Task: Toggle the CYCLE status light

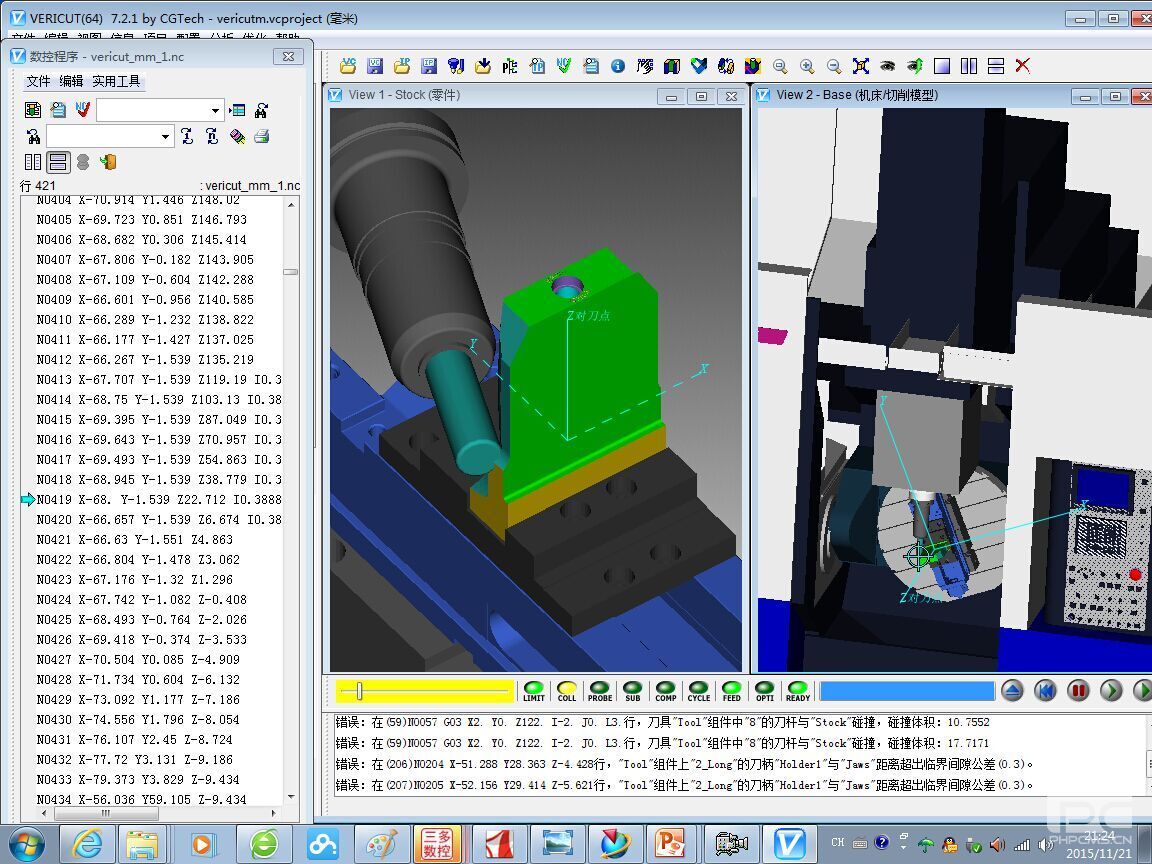Action: (x=699, y=691)
